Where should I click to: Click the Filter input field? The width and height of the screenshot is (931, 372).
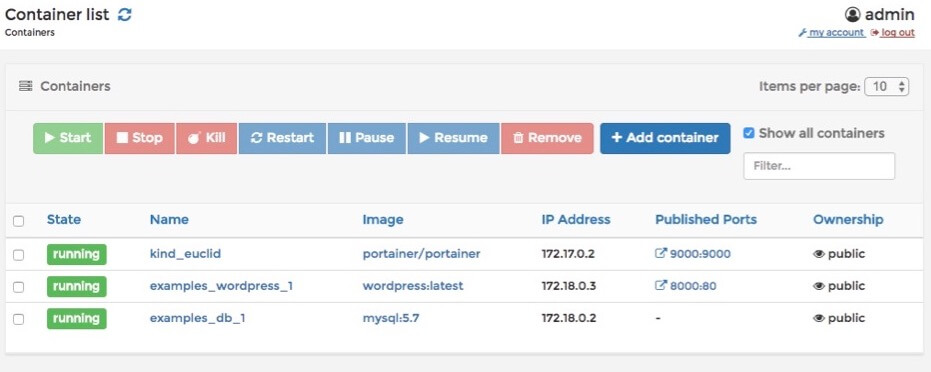tap(819, 166)
